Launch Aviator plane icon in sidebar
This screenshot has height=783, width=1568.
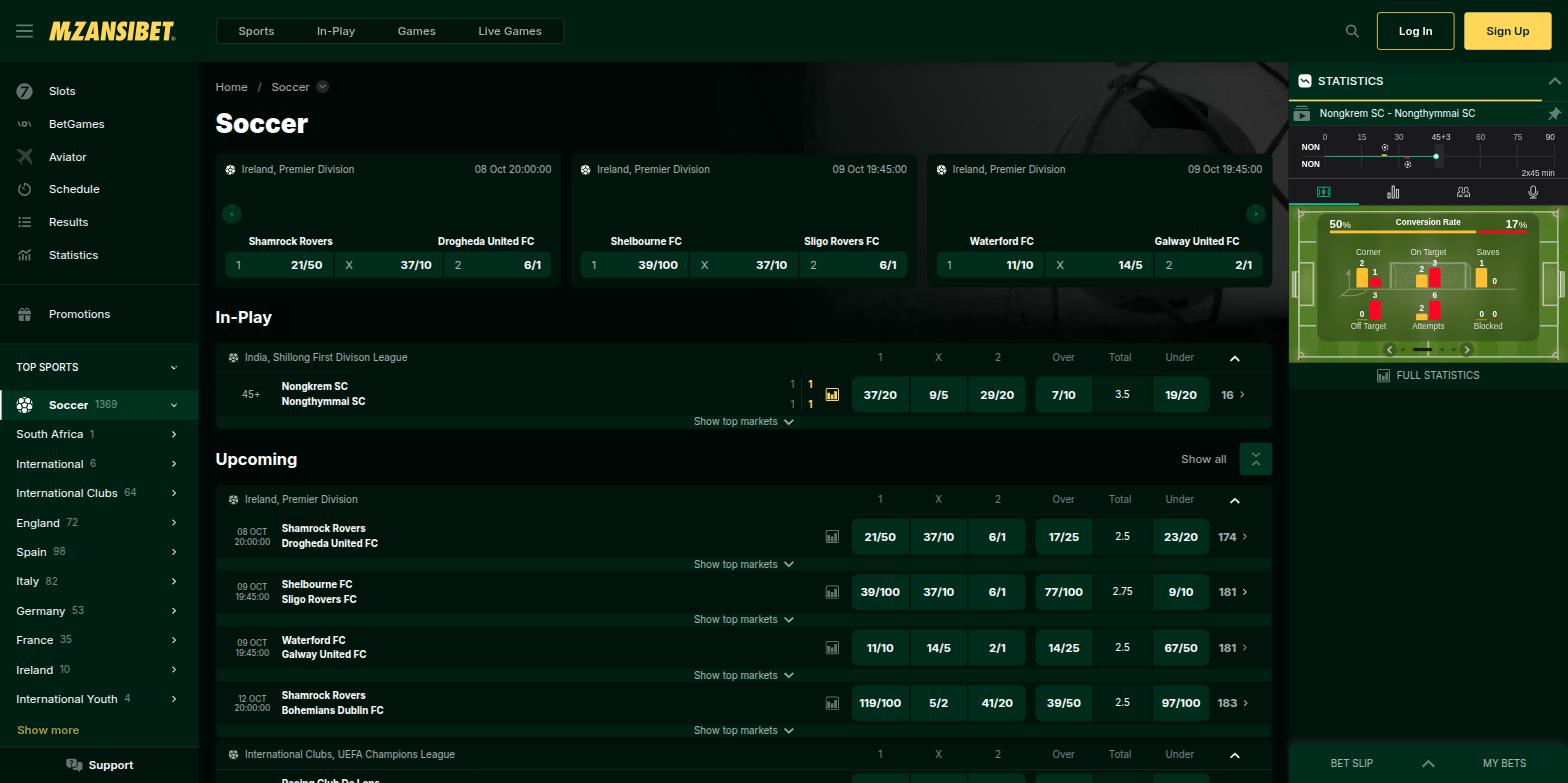25,157
